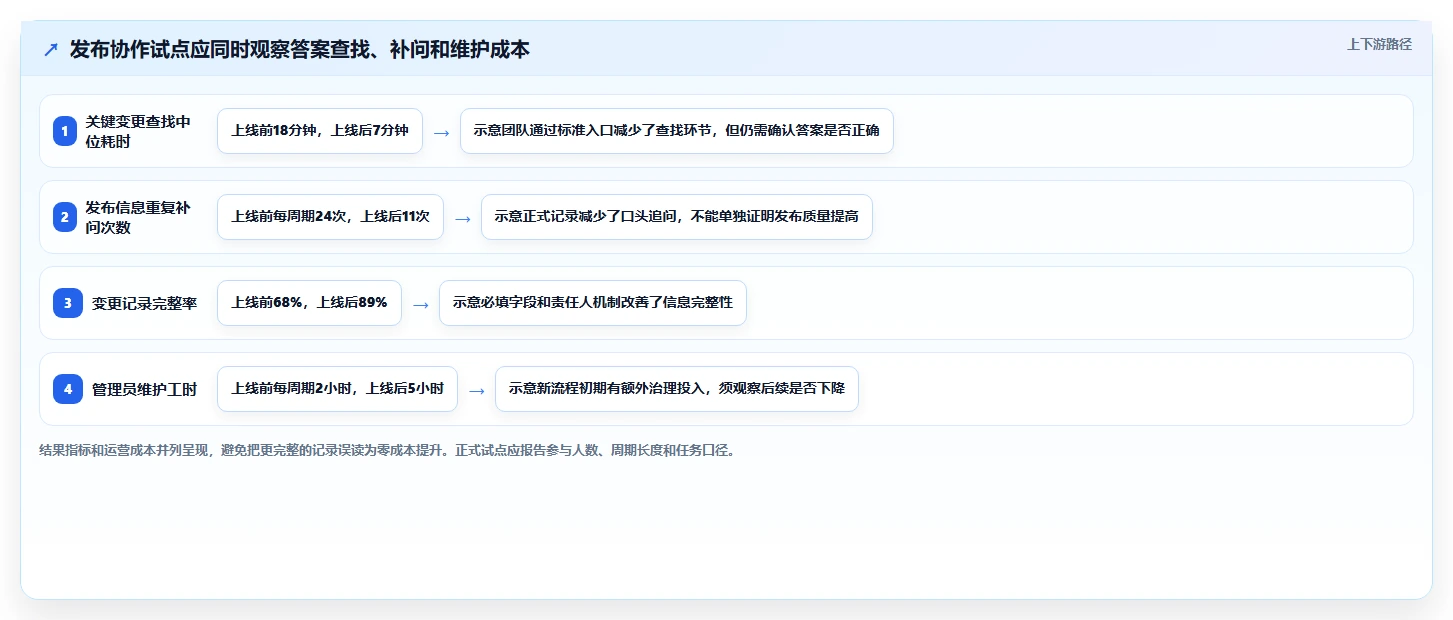1453x620 pixels.
Task: Click the 上下游路径 label
Action: [1379, 44]
